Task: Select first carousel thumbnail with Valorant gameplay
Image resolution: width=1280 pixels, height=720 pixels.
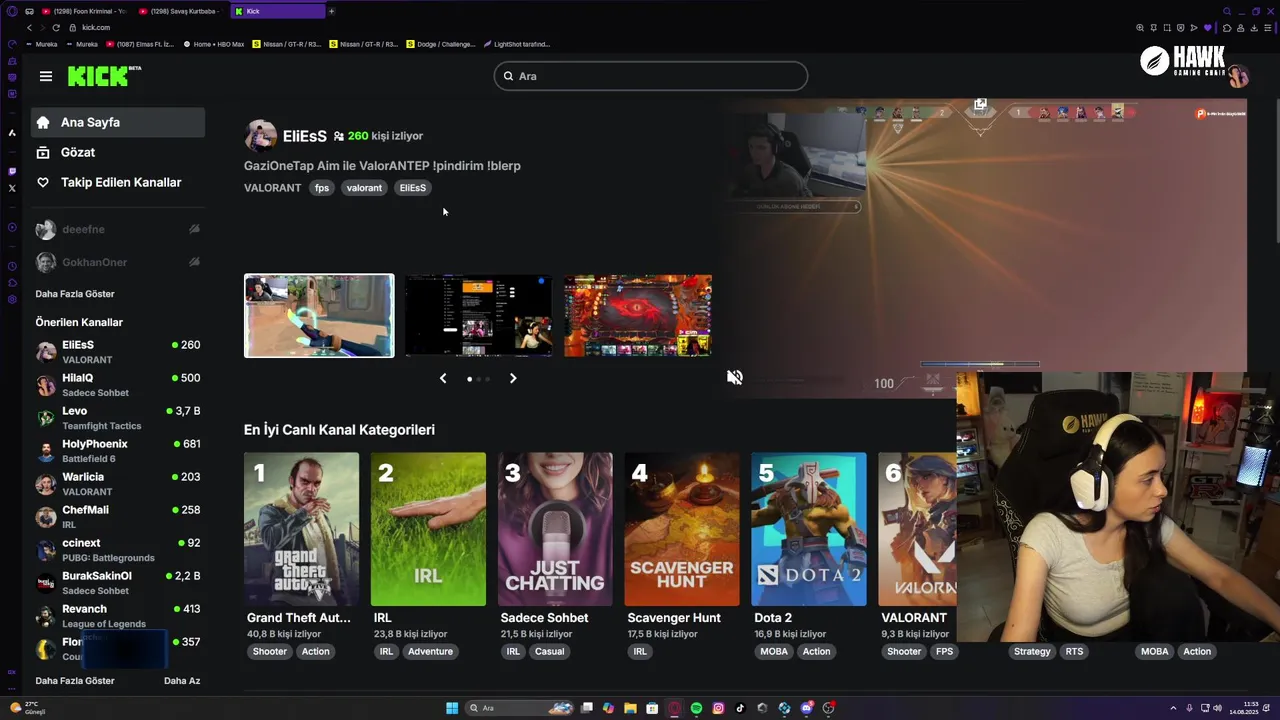Action: tap(319, 315)
